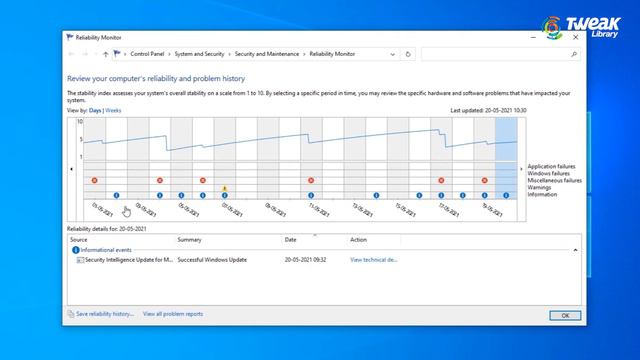Select the red failure icon on 06-05-2021

(203, 180)
